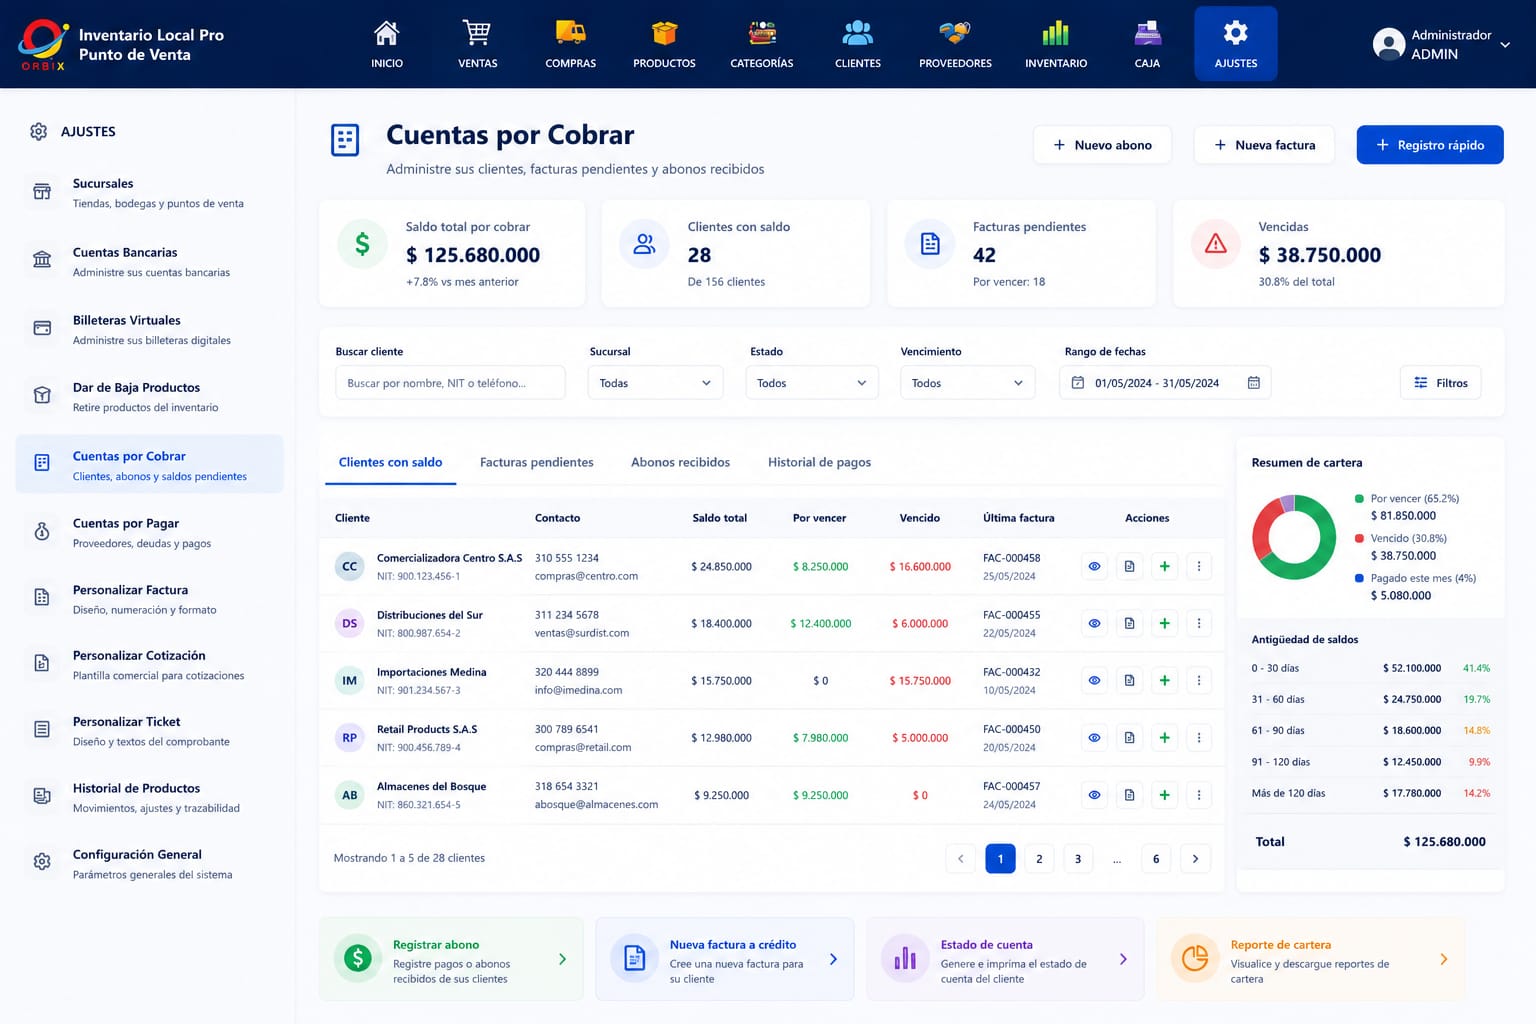Open the Ventas shopping cart icon

(x=477, y=33)
